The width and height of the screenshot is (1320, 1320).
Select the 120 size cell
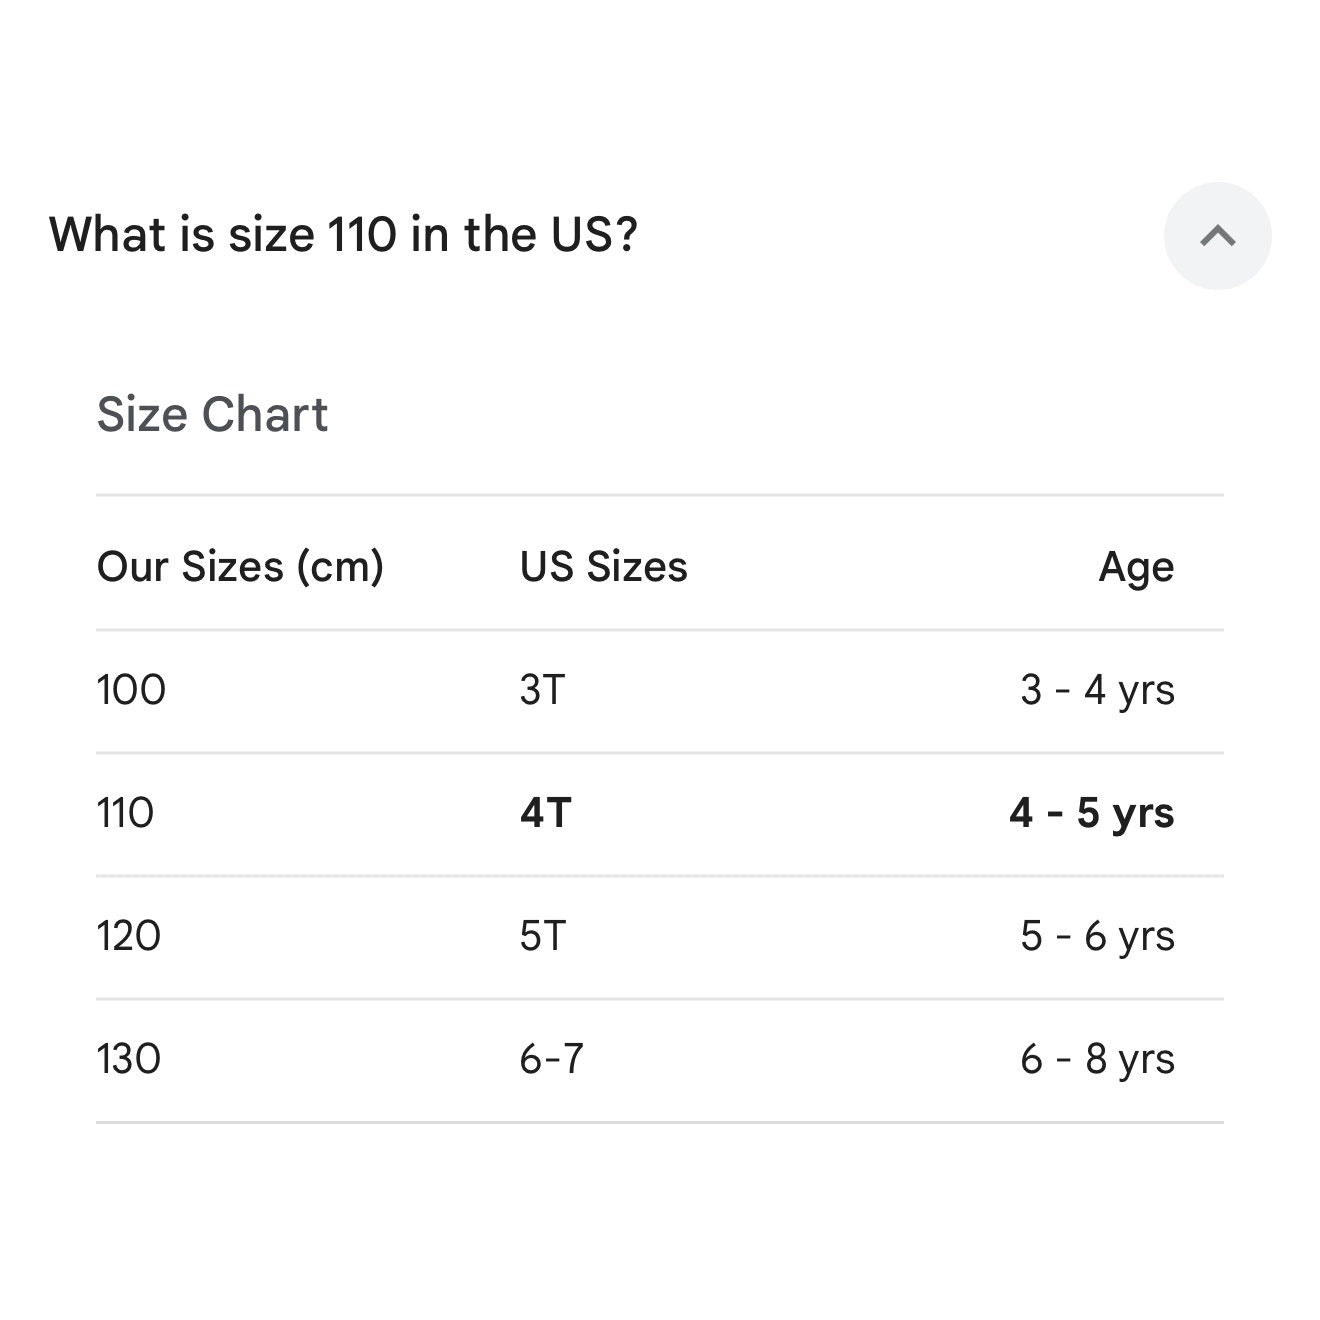(129, 936)
